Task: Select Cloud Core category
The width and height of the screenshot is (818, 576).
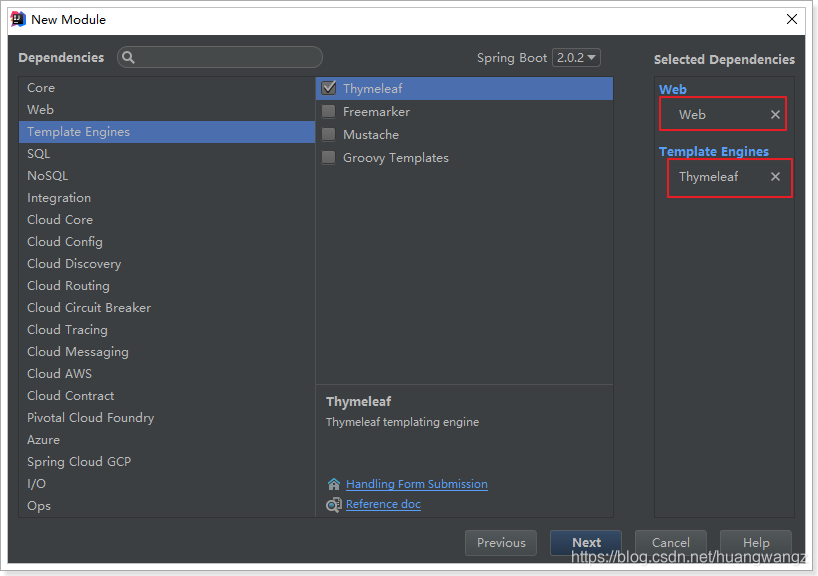Action: pyautogui.click(x=167, y=220)
